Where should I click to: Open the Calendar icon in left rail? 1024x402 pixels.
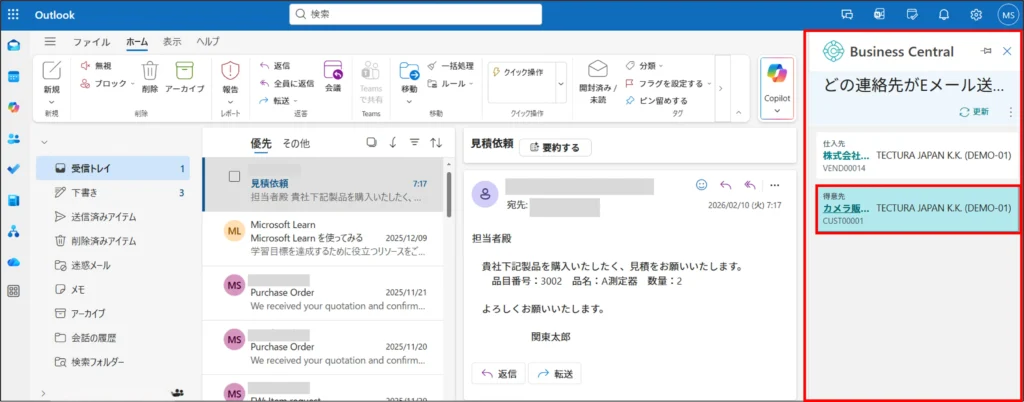(x=14, y=77)
